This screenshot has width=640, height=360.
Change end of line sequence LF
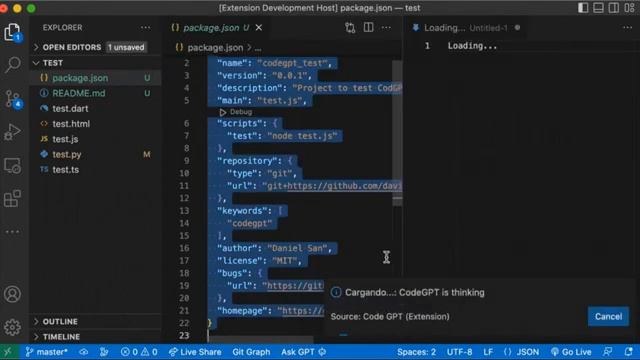pyautogui.click(x=488, y=352)
